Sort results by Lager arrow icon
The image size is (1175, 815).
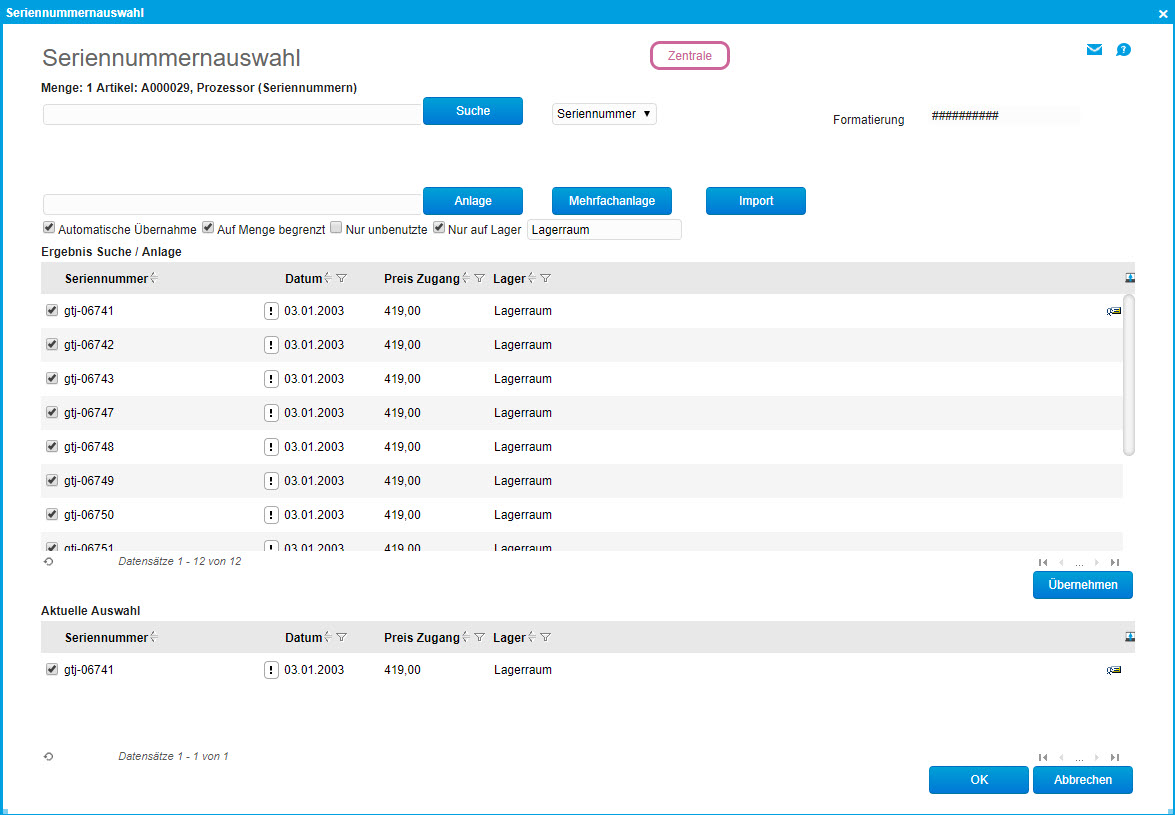tap(531, 278)
